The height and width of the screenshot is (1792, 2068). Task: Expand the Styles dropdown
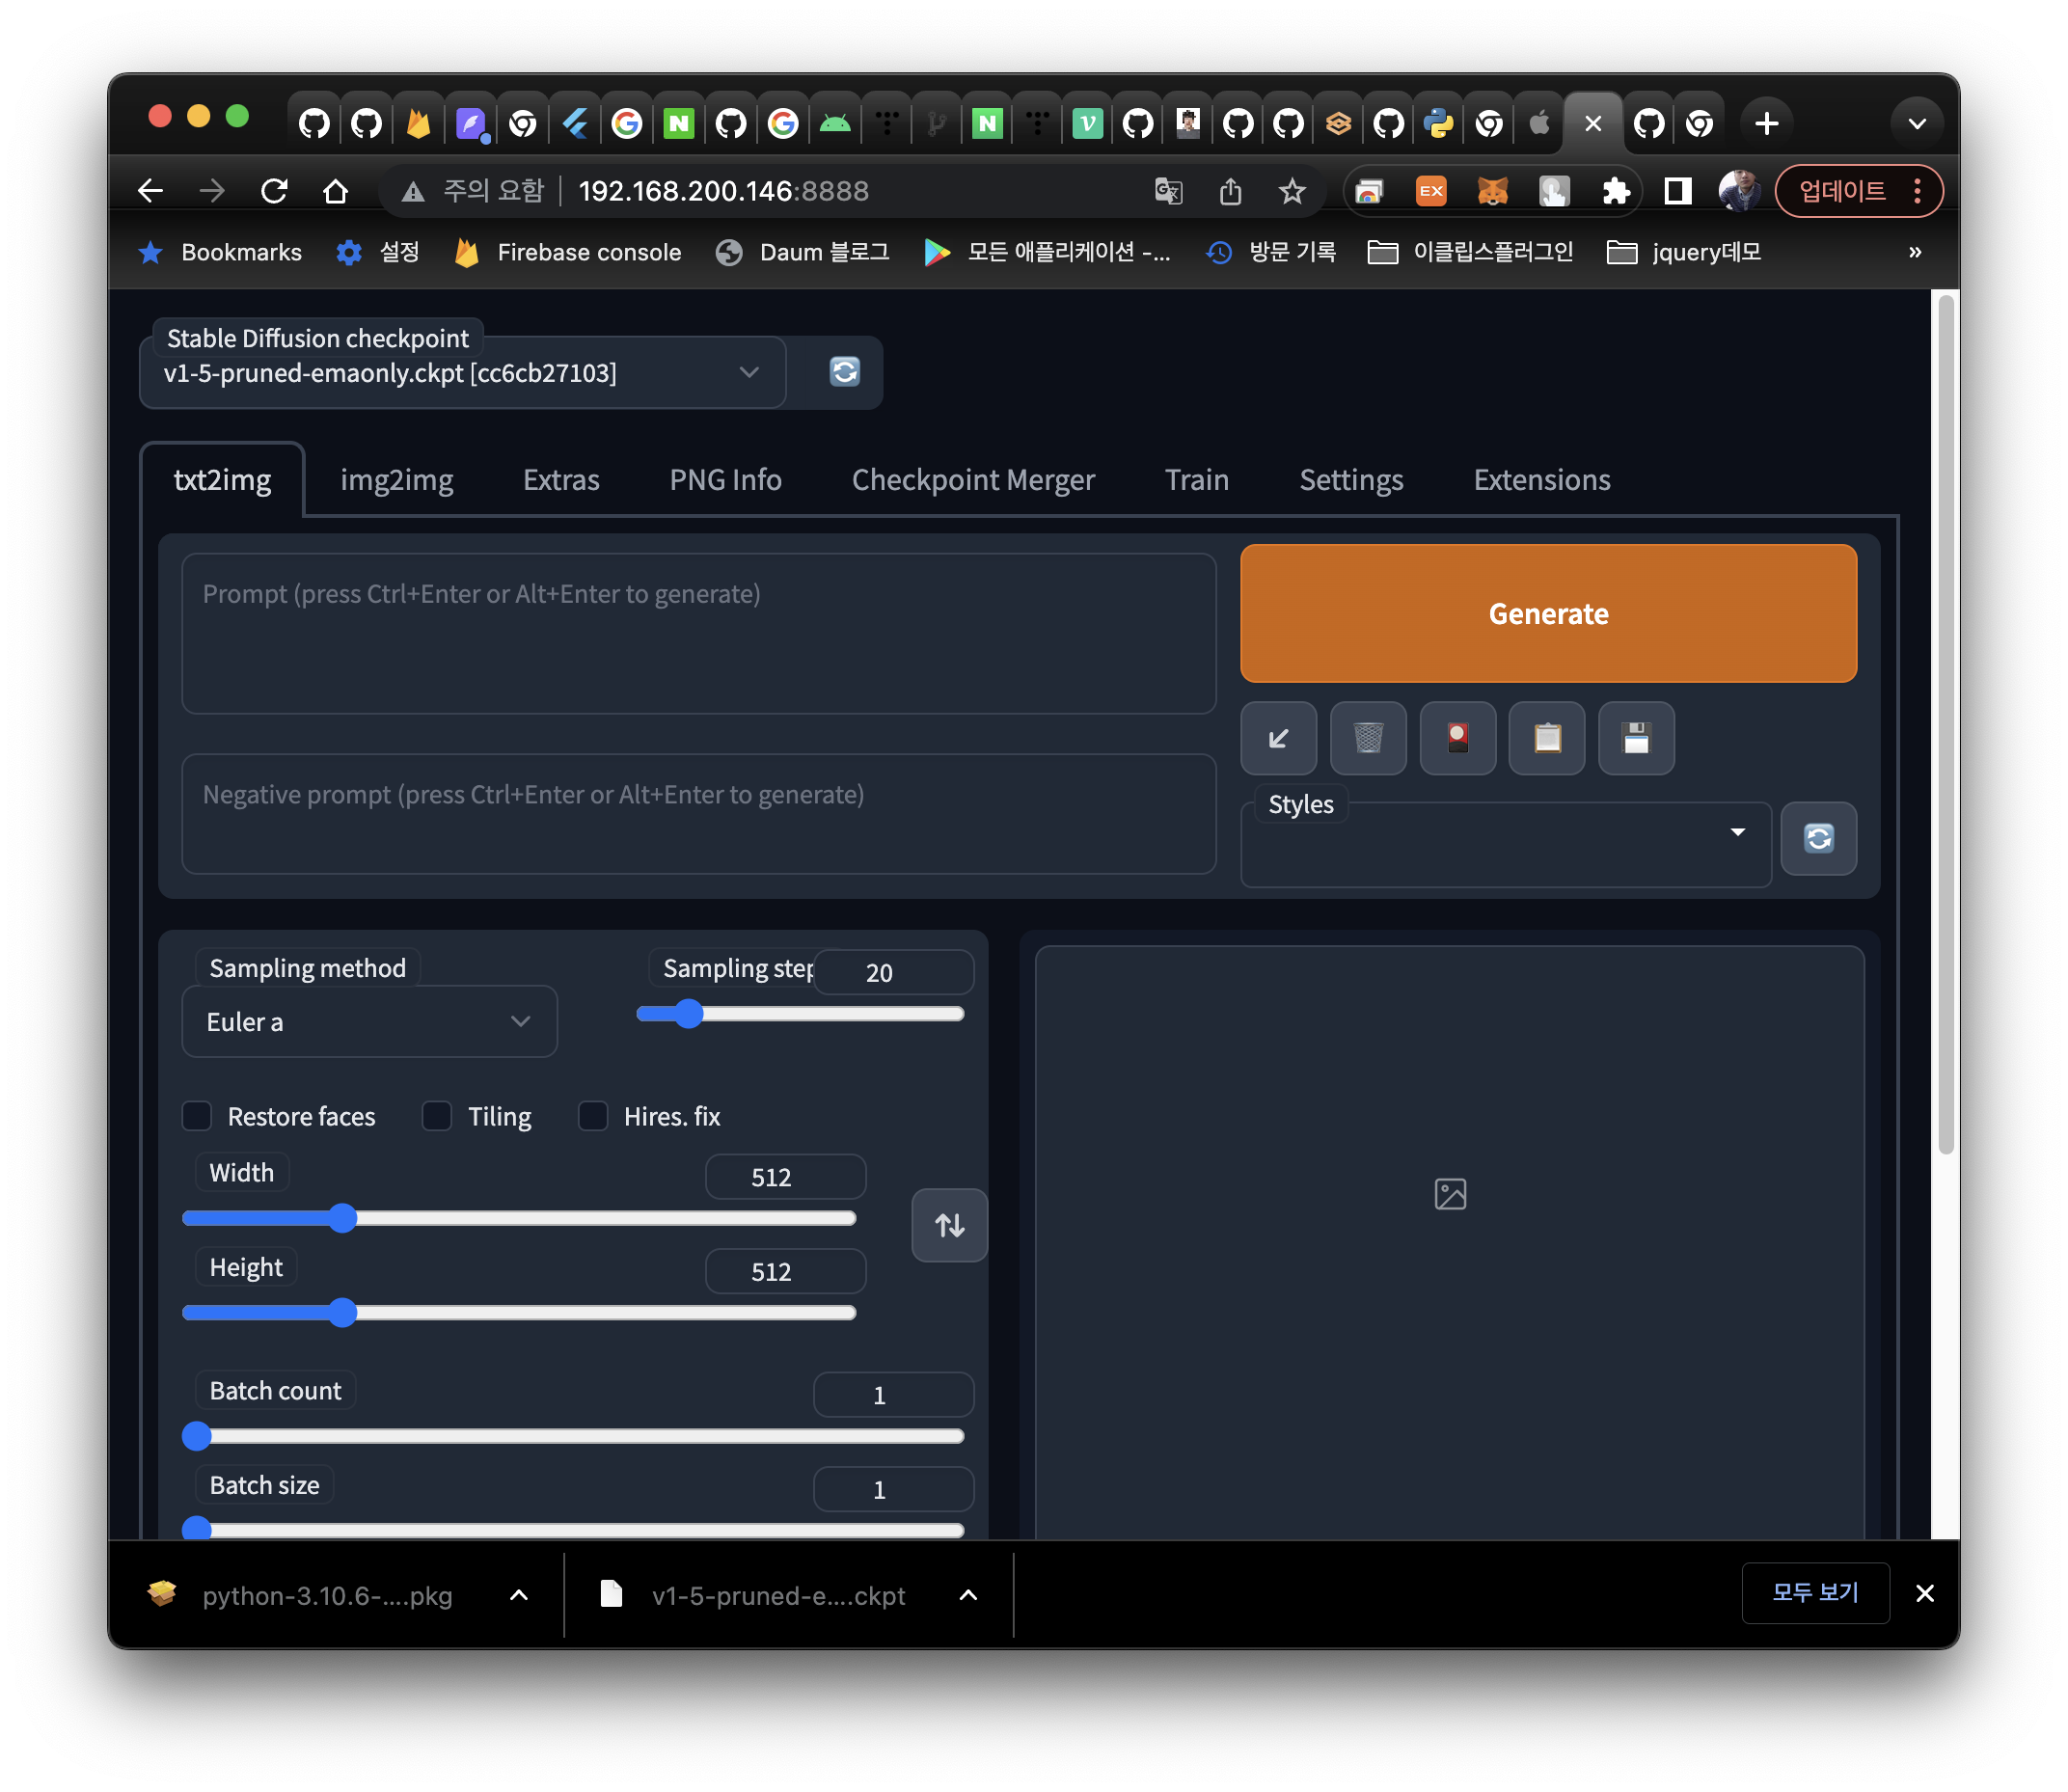click(x=1505, y=845)
